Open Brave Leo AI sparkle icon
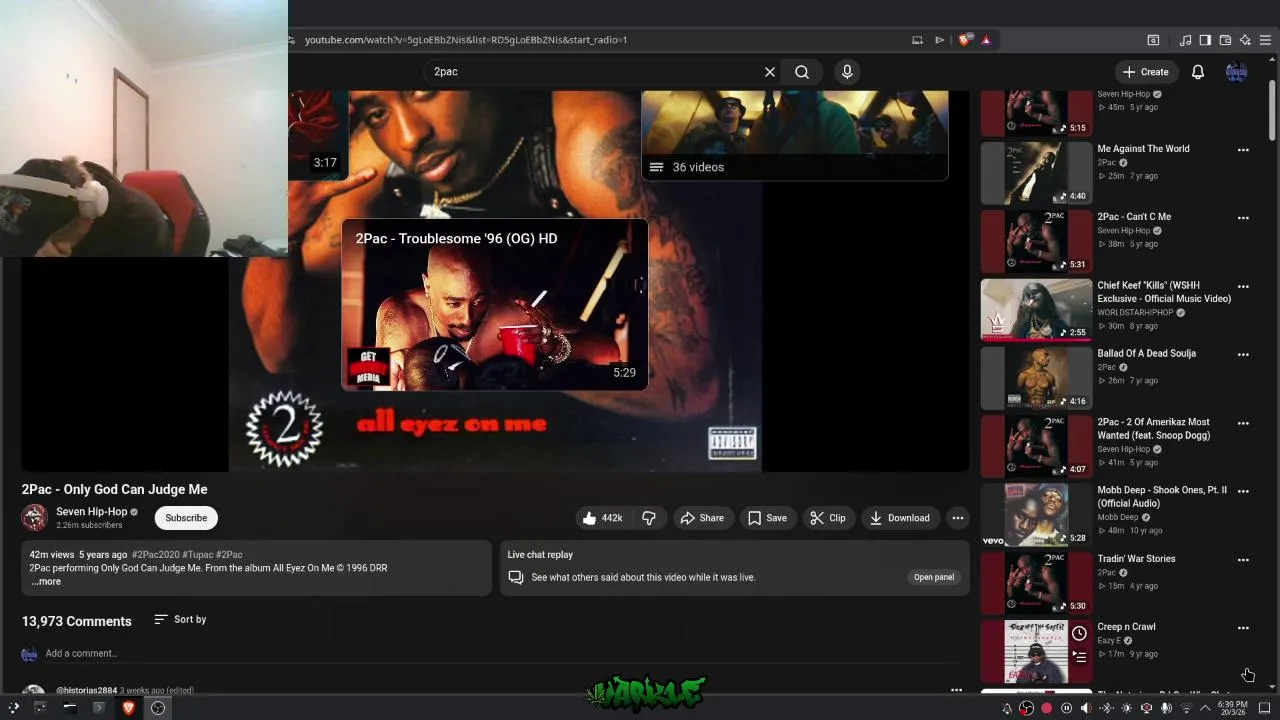1280x720 pixels. tap(1245, 40)
